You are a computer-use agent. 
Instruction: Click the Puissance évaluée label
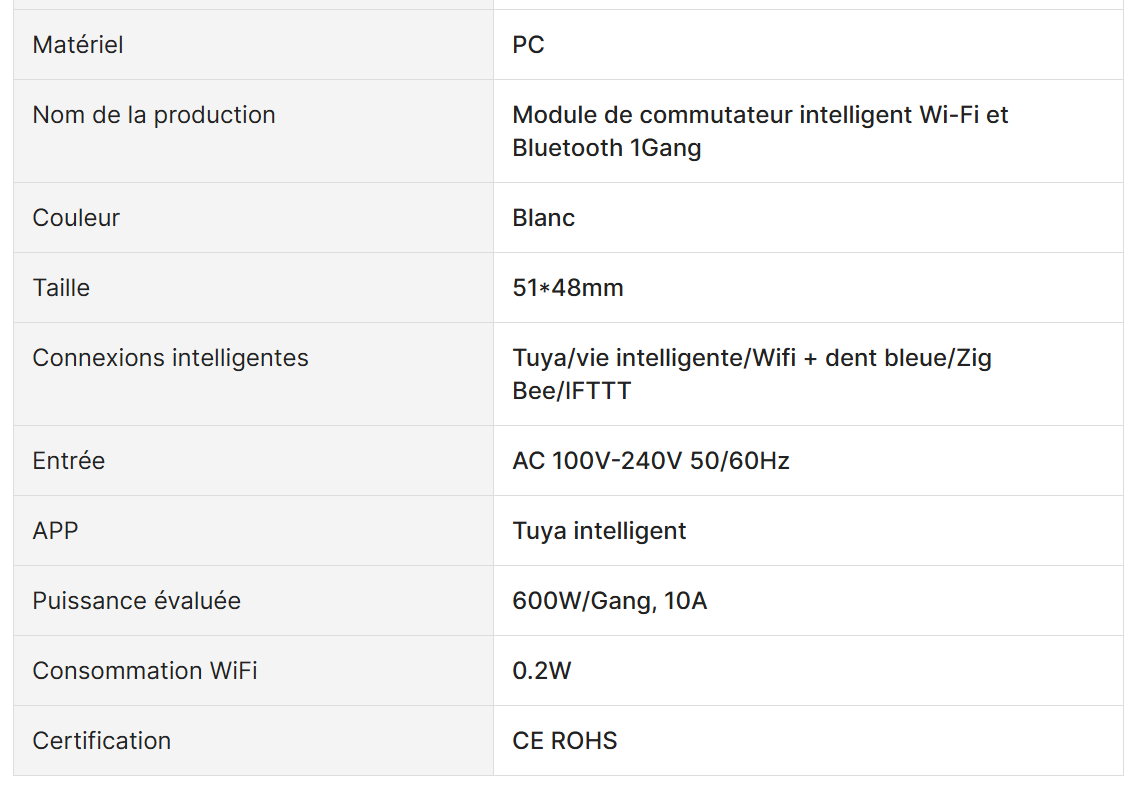point(137,601)
